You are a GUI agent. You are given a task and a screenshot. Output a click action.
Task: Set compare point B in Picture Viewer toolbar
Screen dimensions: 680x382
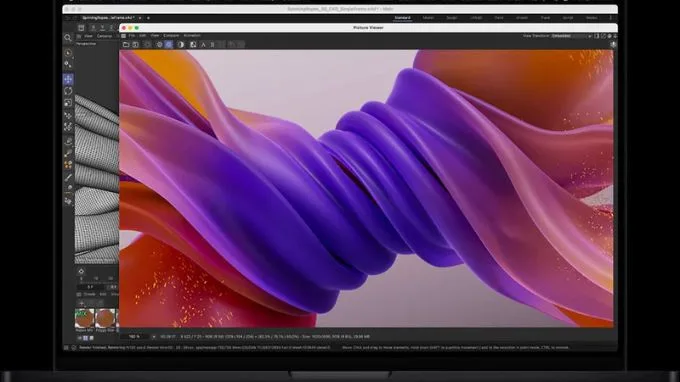212,45
